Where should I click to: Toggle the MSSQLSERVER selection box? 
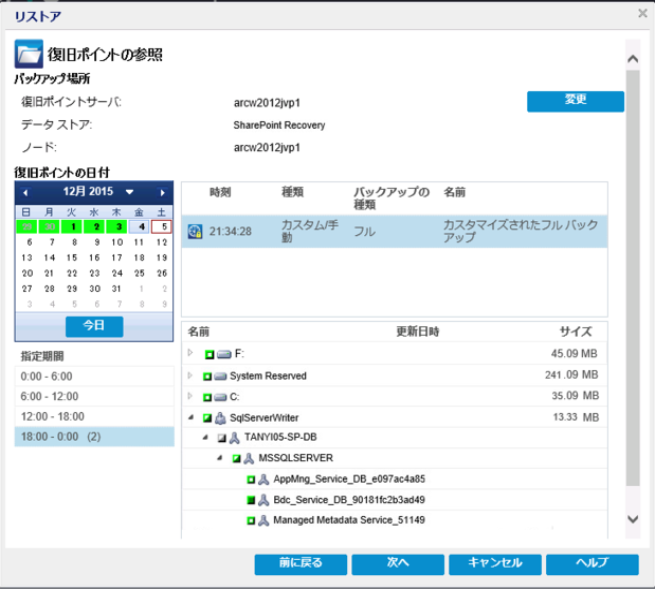[236, 459]
